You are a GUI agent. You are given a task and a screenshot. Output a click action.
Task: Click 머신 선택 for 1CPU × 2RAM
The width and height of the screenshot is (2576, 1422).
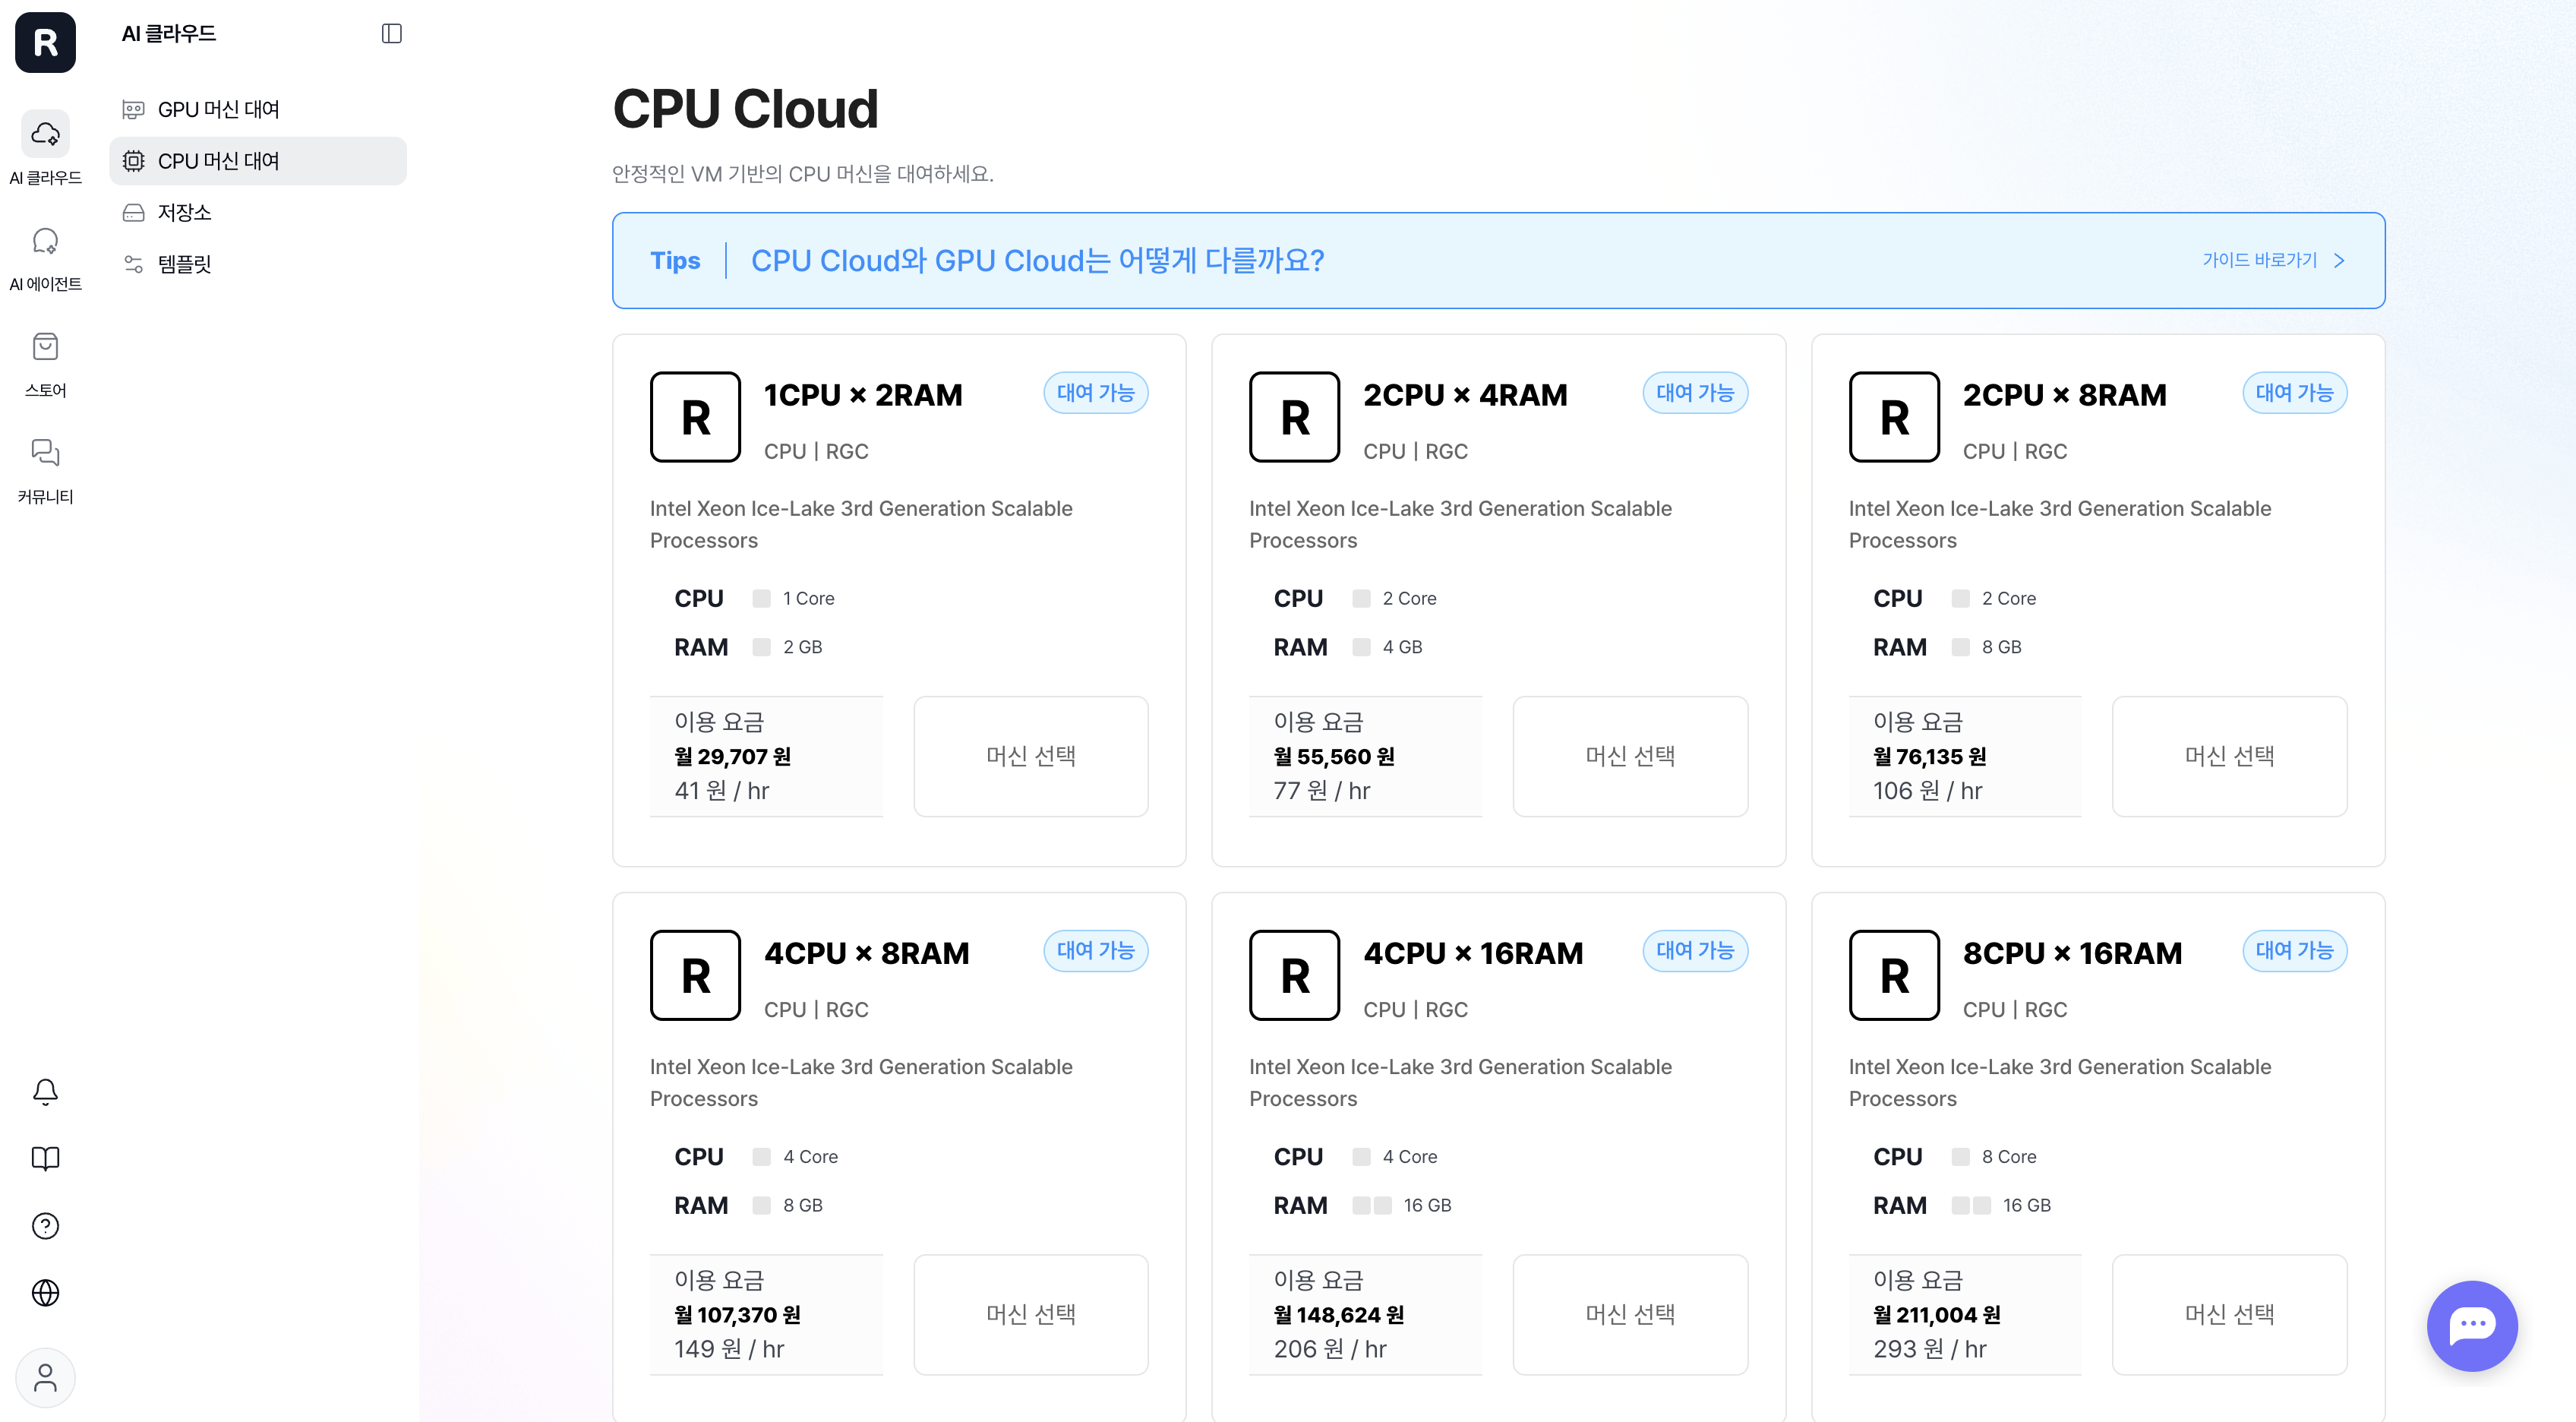click(1030, 756)
